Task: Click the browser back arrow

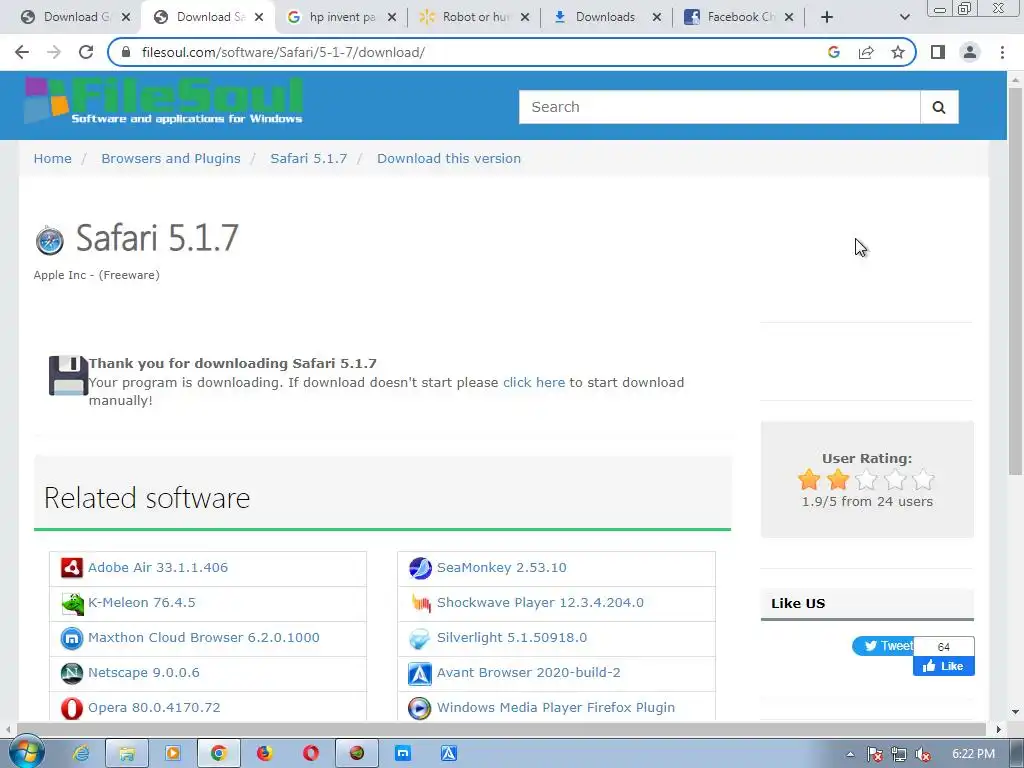Action: click(22, 52)
